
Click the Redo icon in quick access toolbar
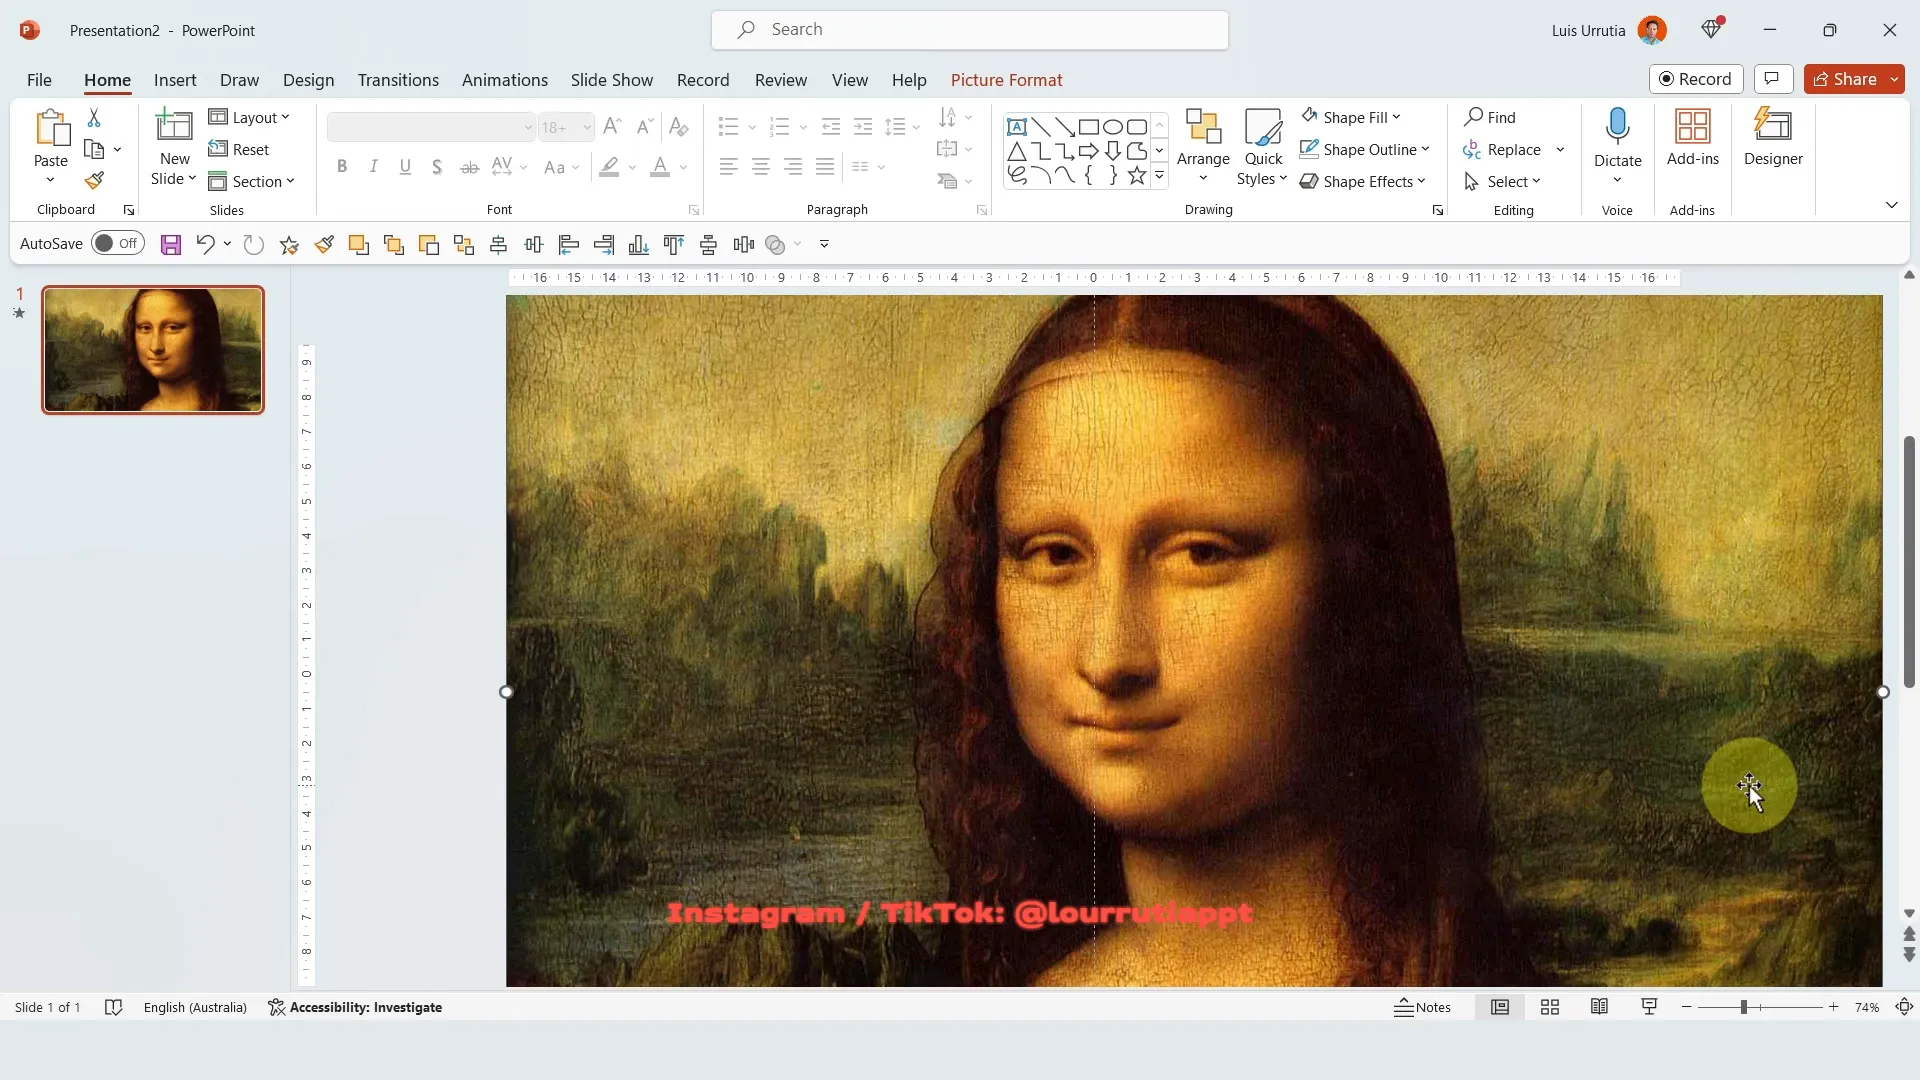(x=254, y=245)
